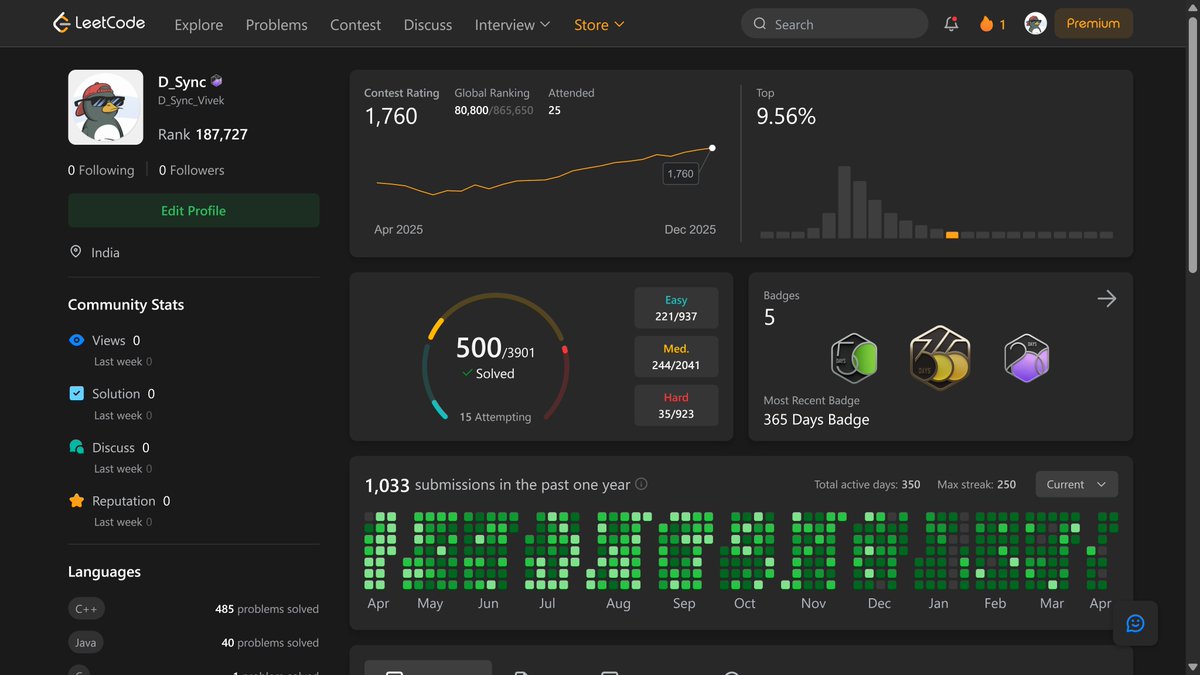Click the Discuss icon in Community Stats
The height and width of the screenshot is (675, 1200).
78,447
